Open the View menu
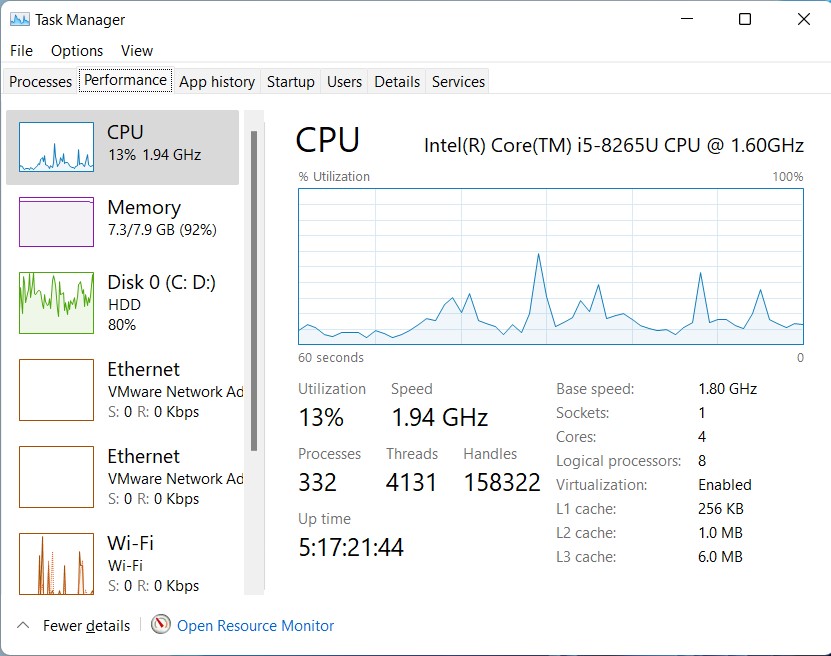The image size is (831, 656). click(x=137, y=50)
